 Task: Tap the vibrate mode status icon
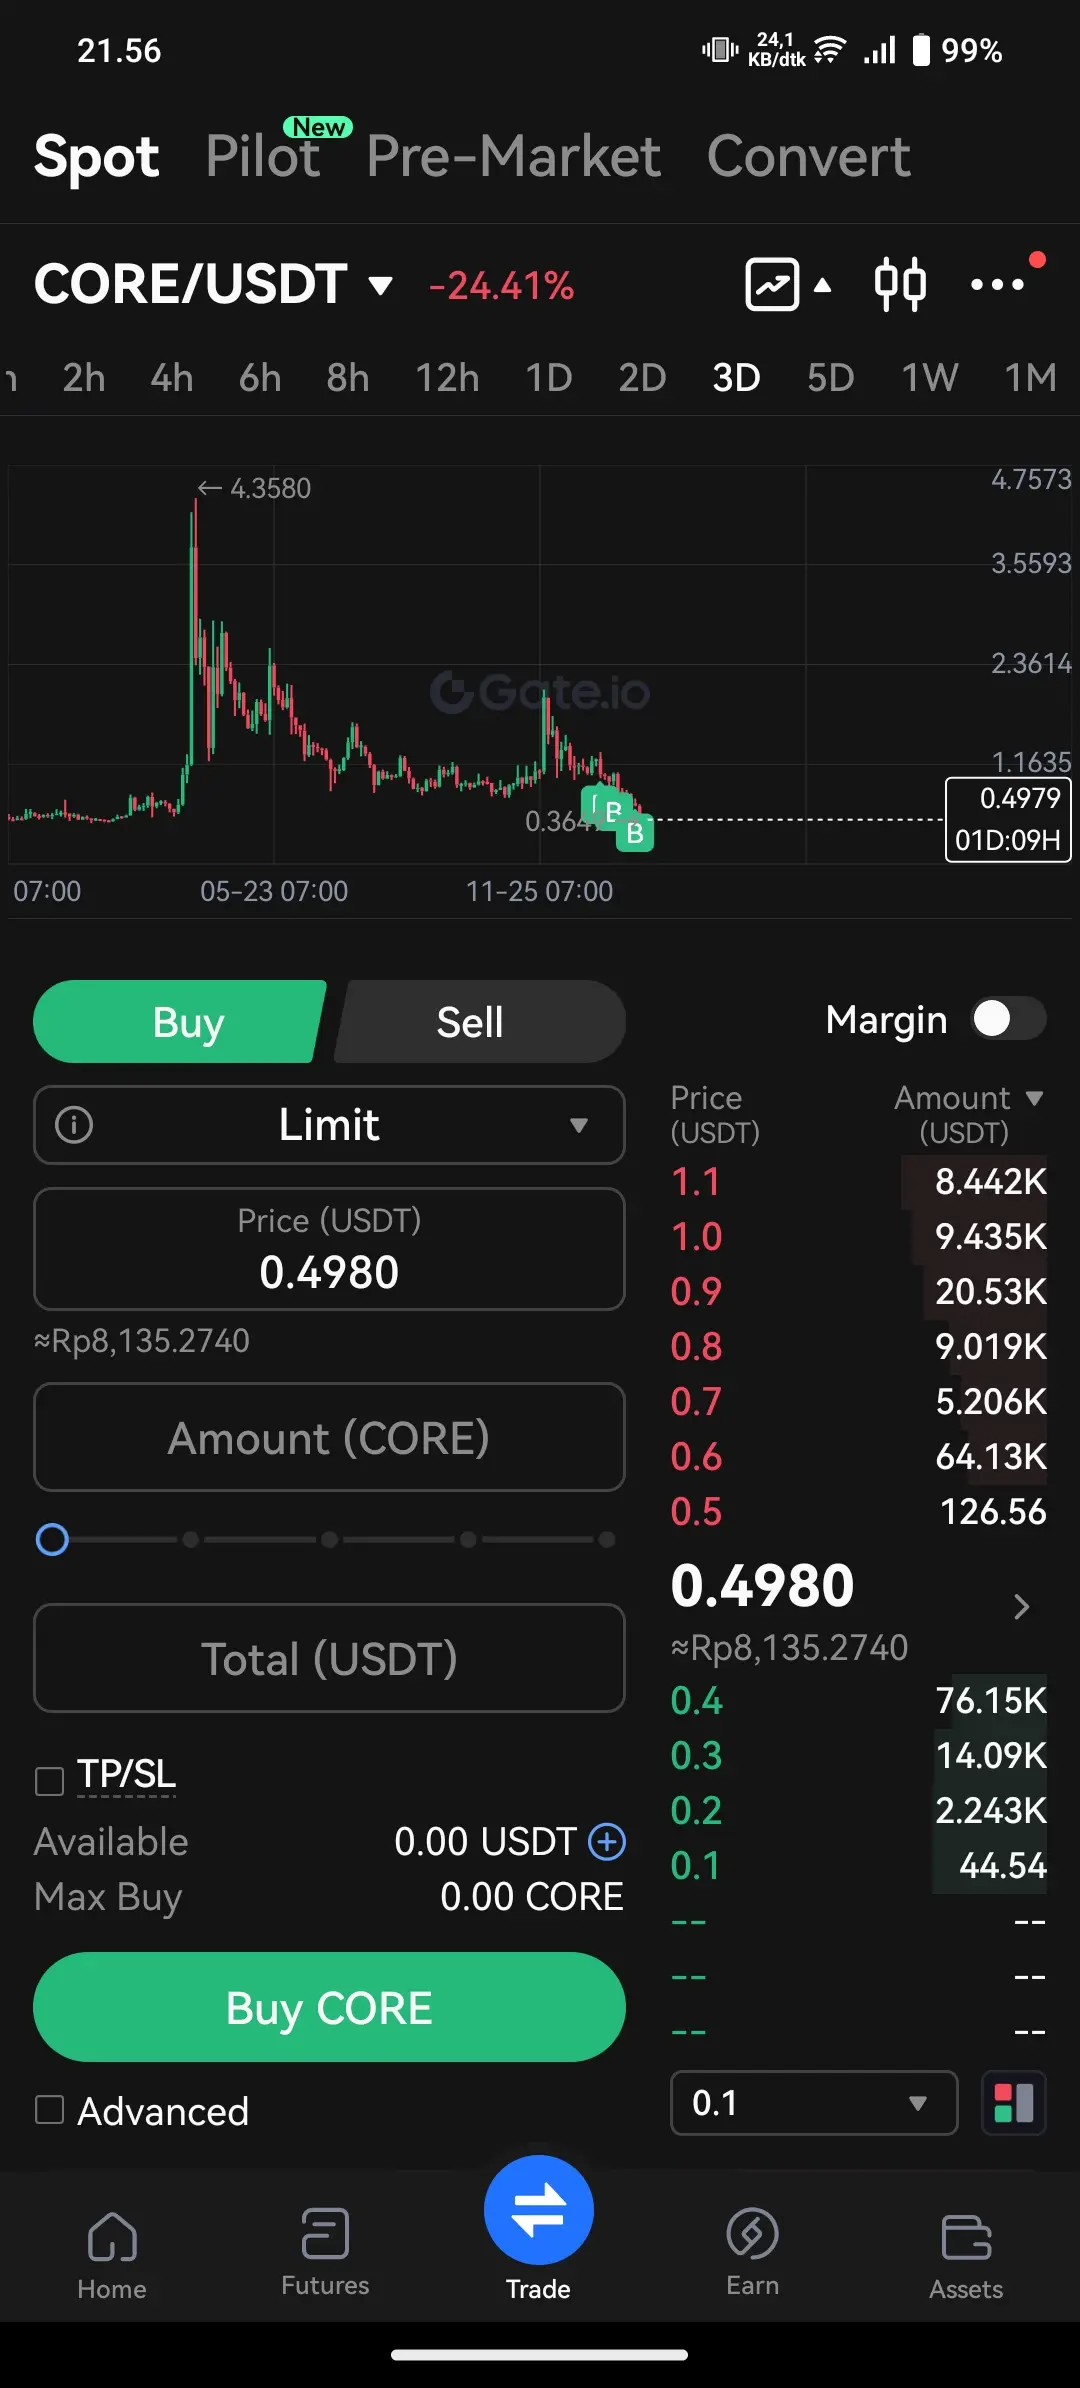720,49
